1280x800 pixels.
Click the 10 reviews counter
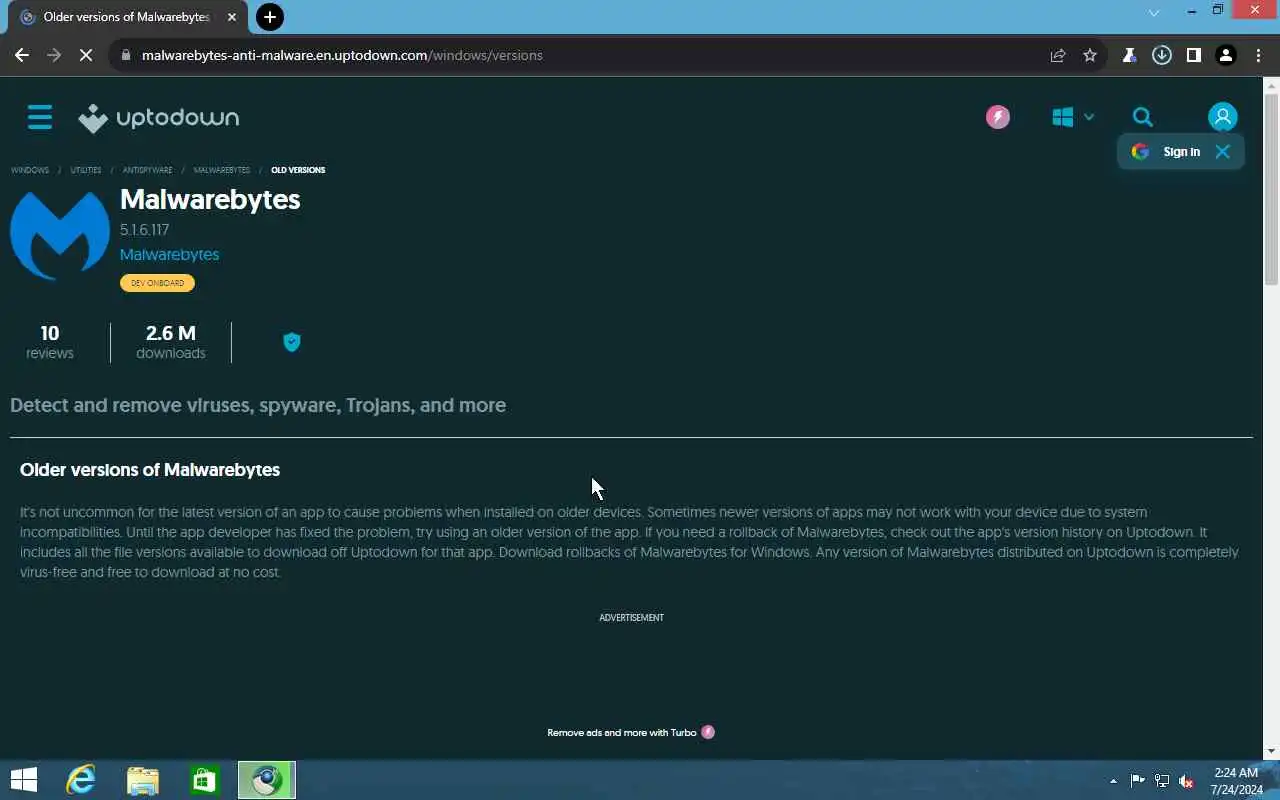[50, 341]
